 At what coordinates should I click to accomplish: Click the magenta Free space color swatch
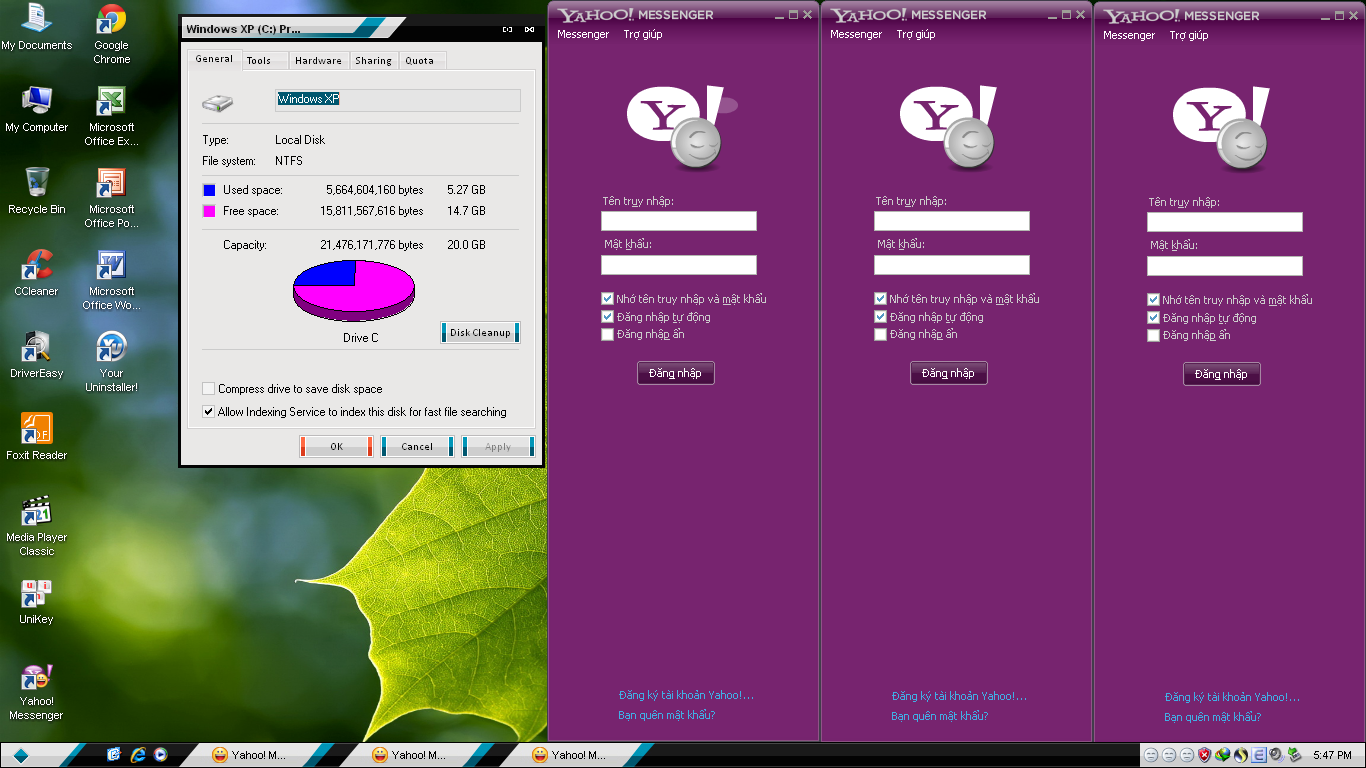[209, 211]
